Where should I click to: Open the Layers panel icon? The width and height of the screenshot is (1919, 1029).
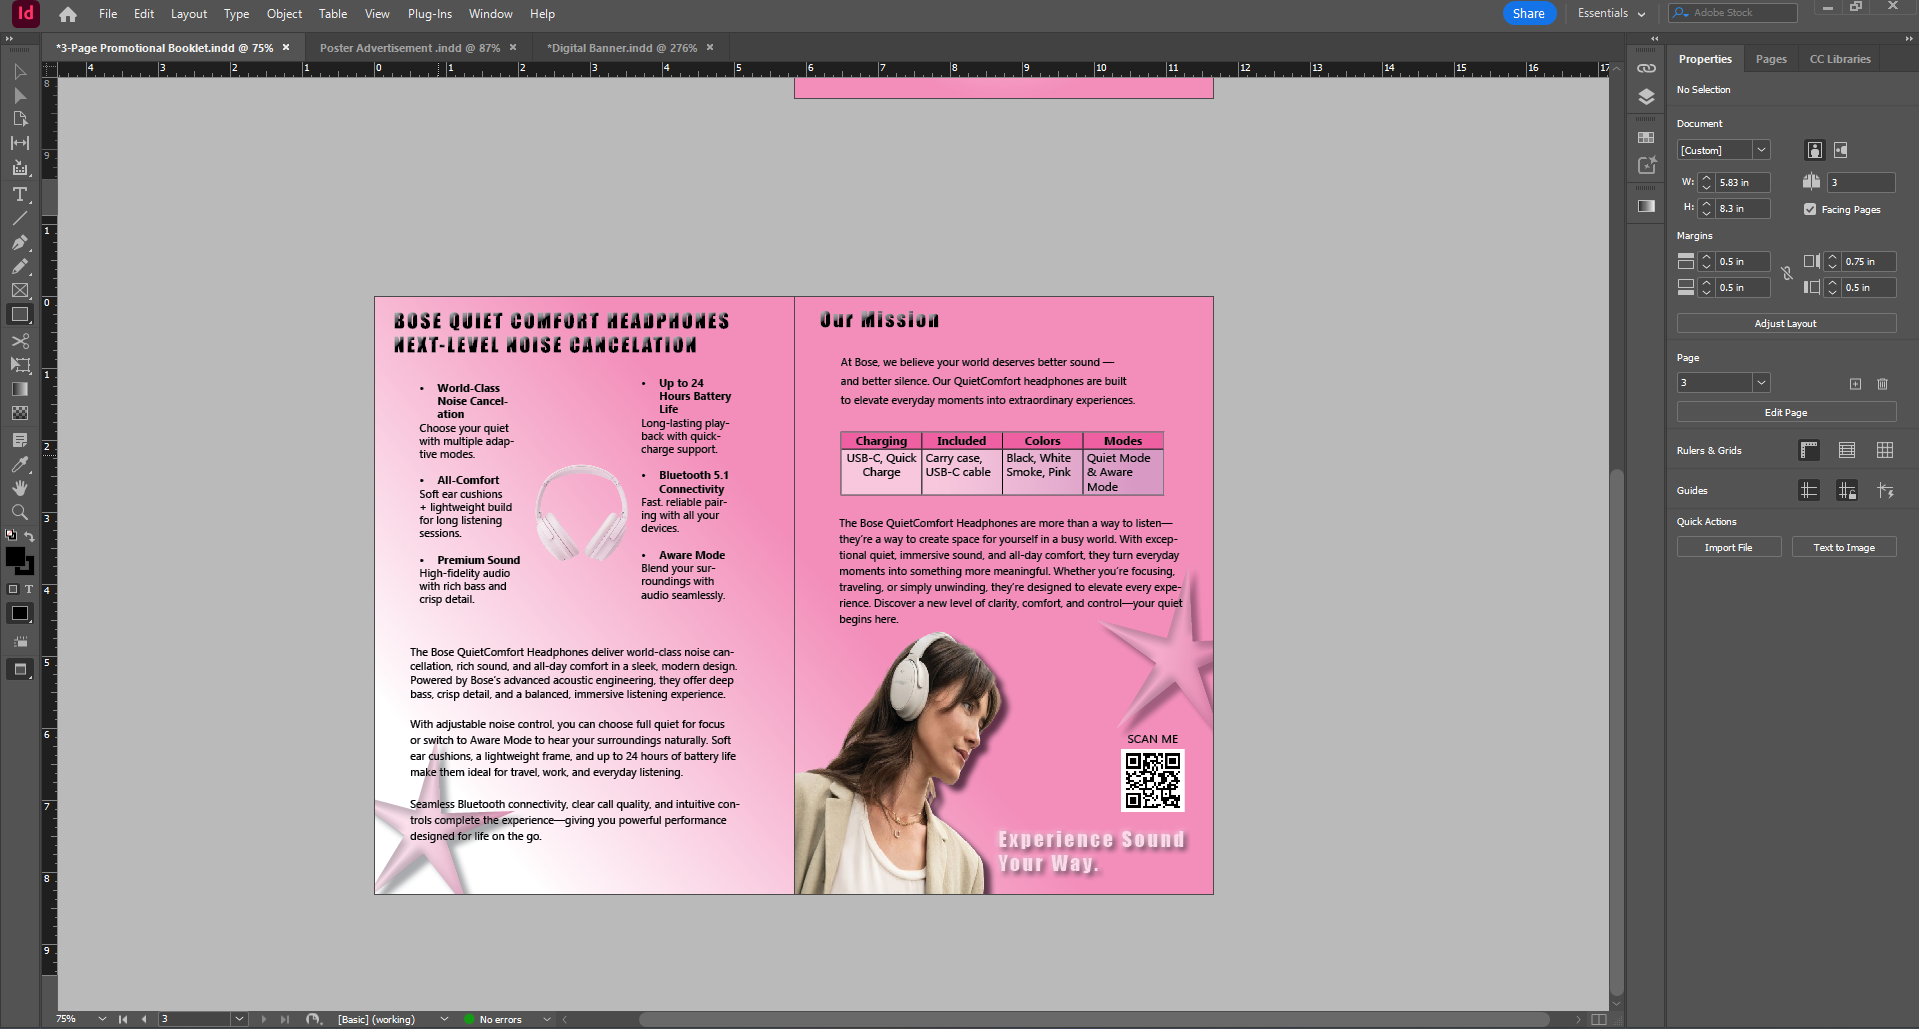coord(1645,97)
